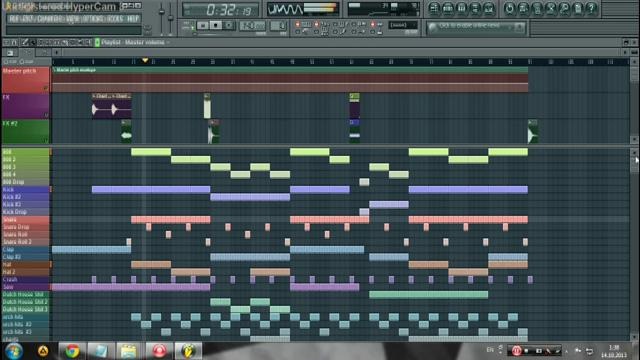This screenshot has width=640, height=360.
Task: Select the Kick Drop track label
Action: click(25, 212)
